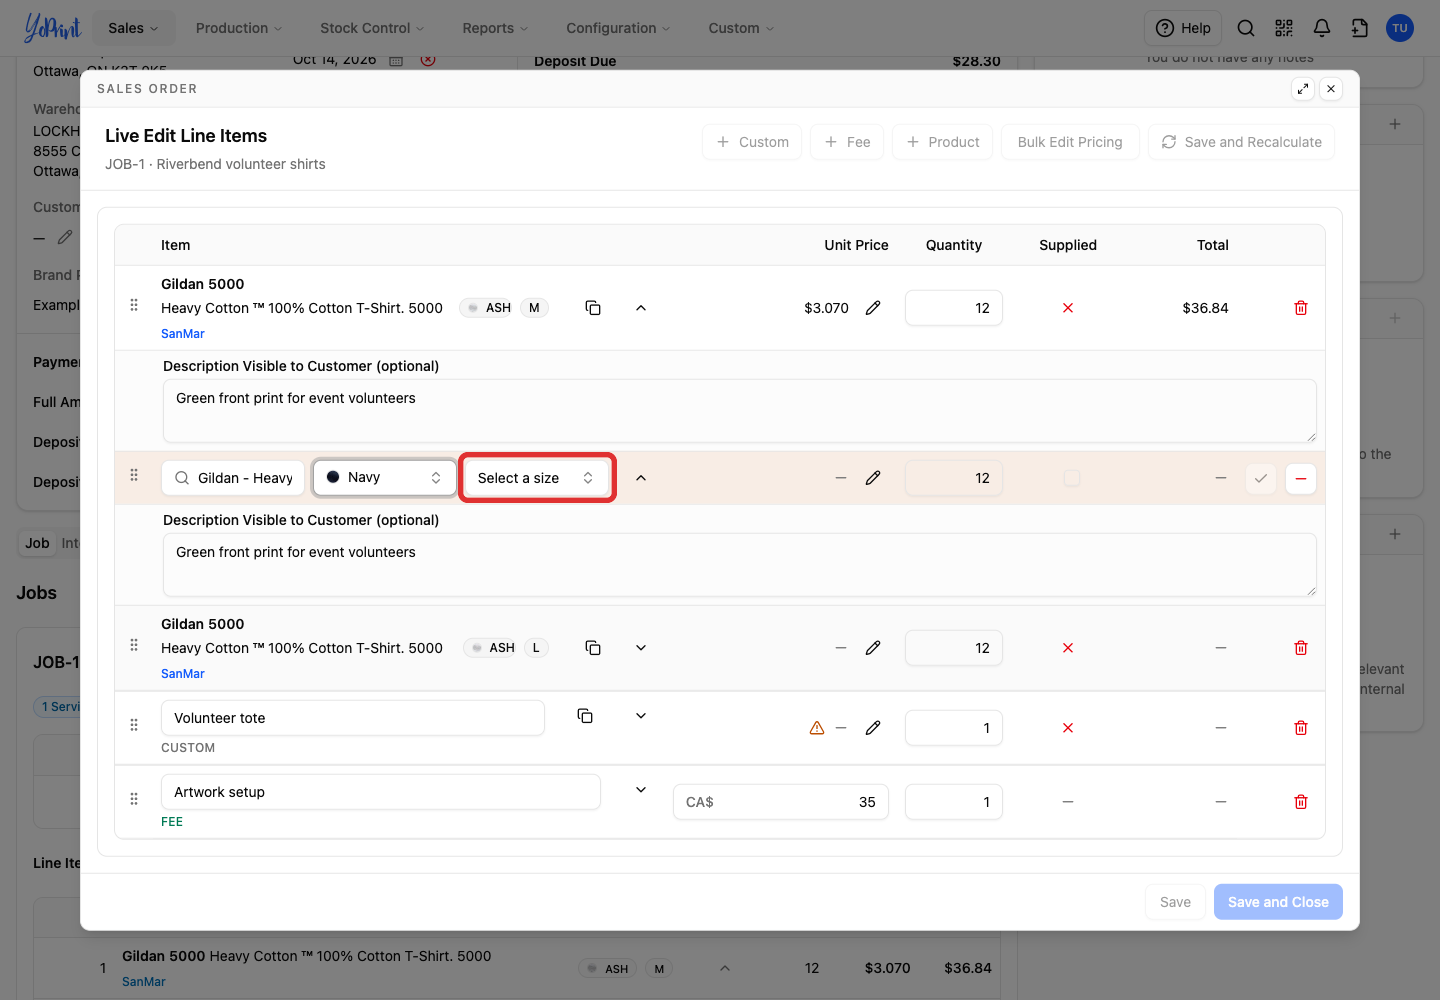The height and width of the screenshot is (1000, 1440).
Task: Toggle the Supplied checkbox in the Navy row
Action: (x=1072, y=478)
